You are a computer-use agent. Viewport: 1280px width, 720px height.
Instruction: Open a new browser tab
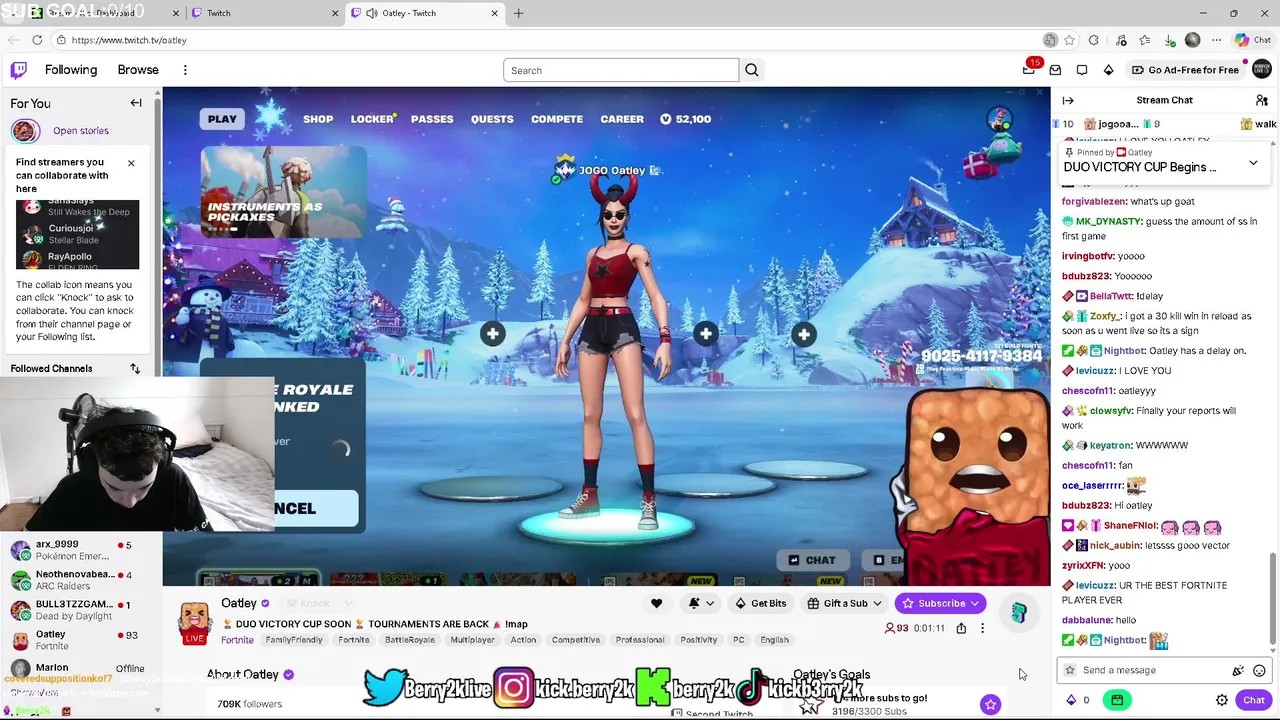tap(518, 13)
